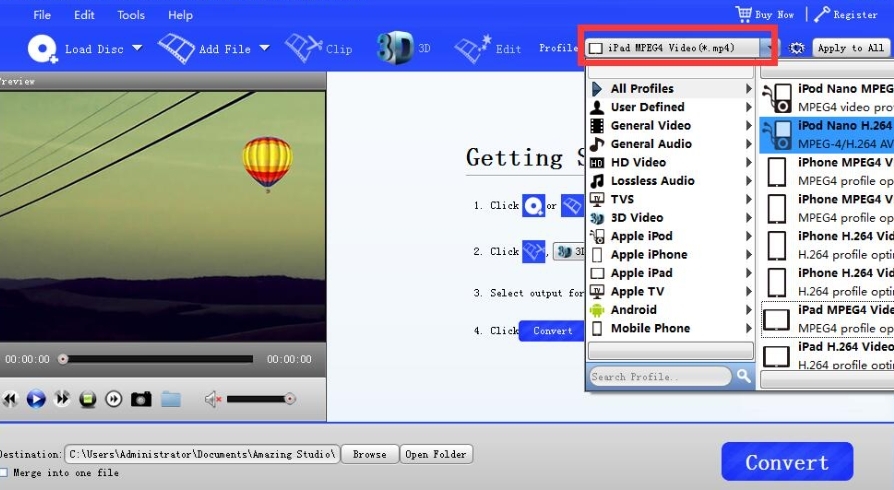Choose the iPad H.264 Video profile

(827, 355)
